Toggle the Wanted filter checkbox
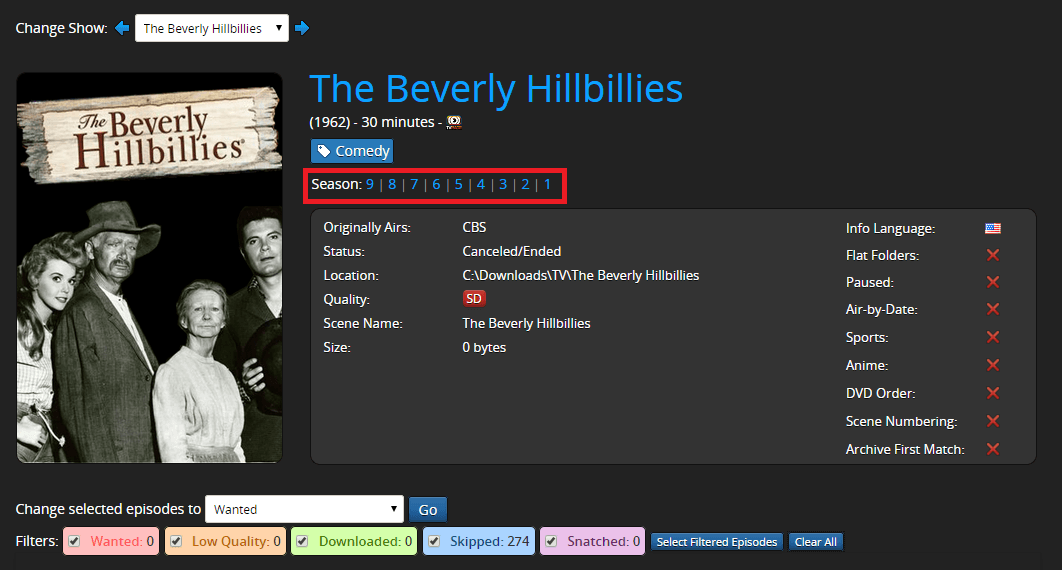Screen dimensions: 1062x570 pyautogui.click(x=76, y=542)
